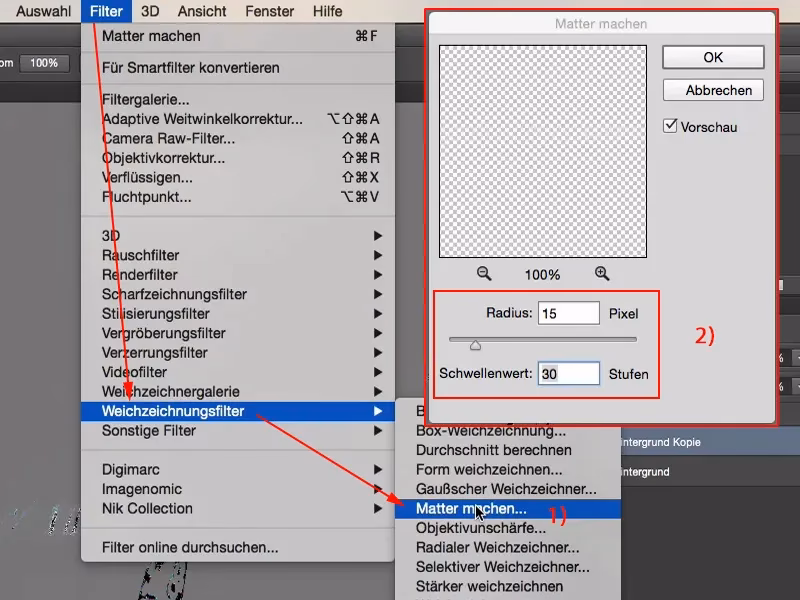Screen dimensions: 800x600
Task: Click the Schwellenwert input field
Action: [x=568, y=374]
